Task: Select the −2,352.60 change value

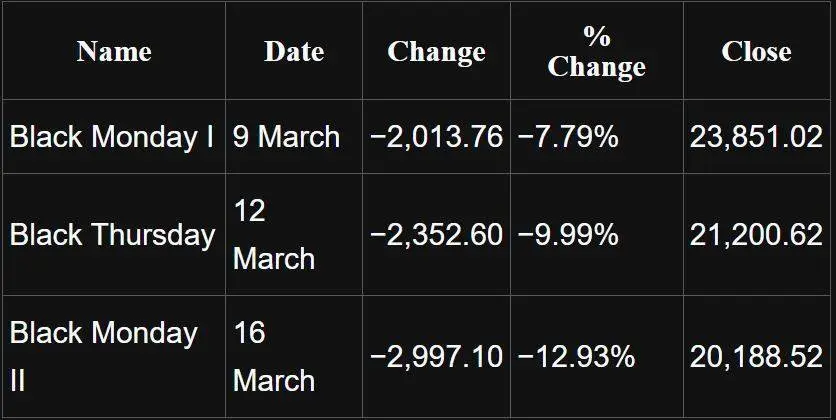Action: click(436, 235)
